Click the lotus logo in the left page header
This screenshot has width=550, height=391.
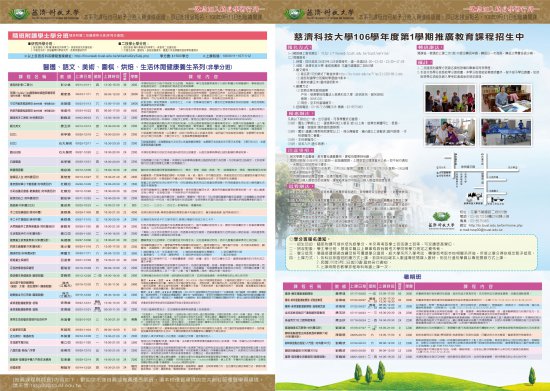coord(19,14)
